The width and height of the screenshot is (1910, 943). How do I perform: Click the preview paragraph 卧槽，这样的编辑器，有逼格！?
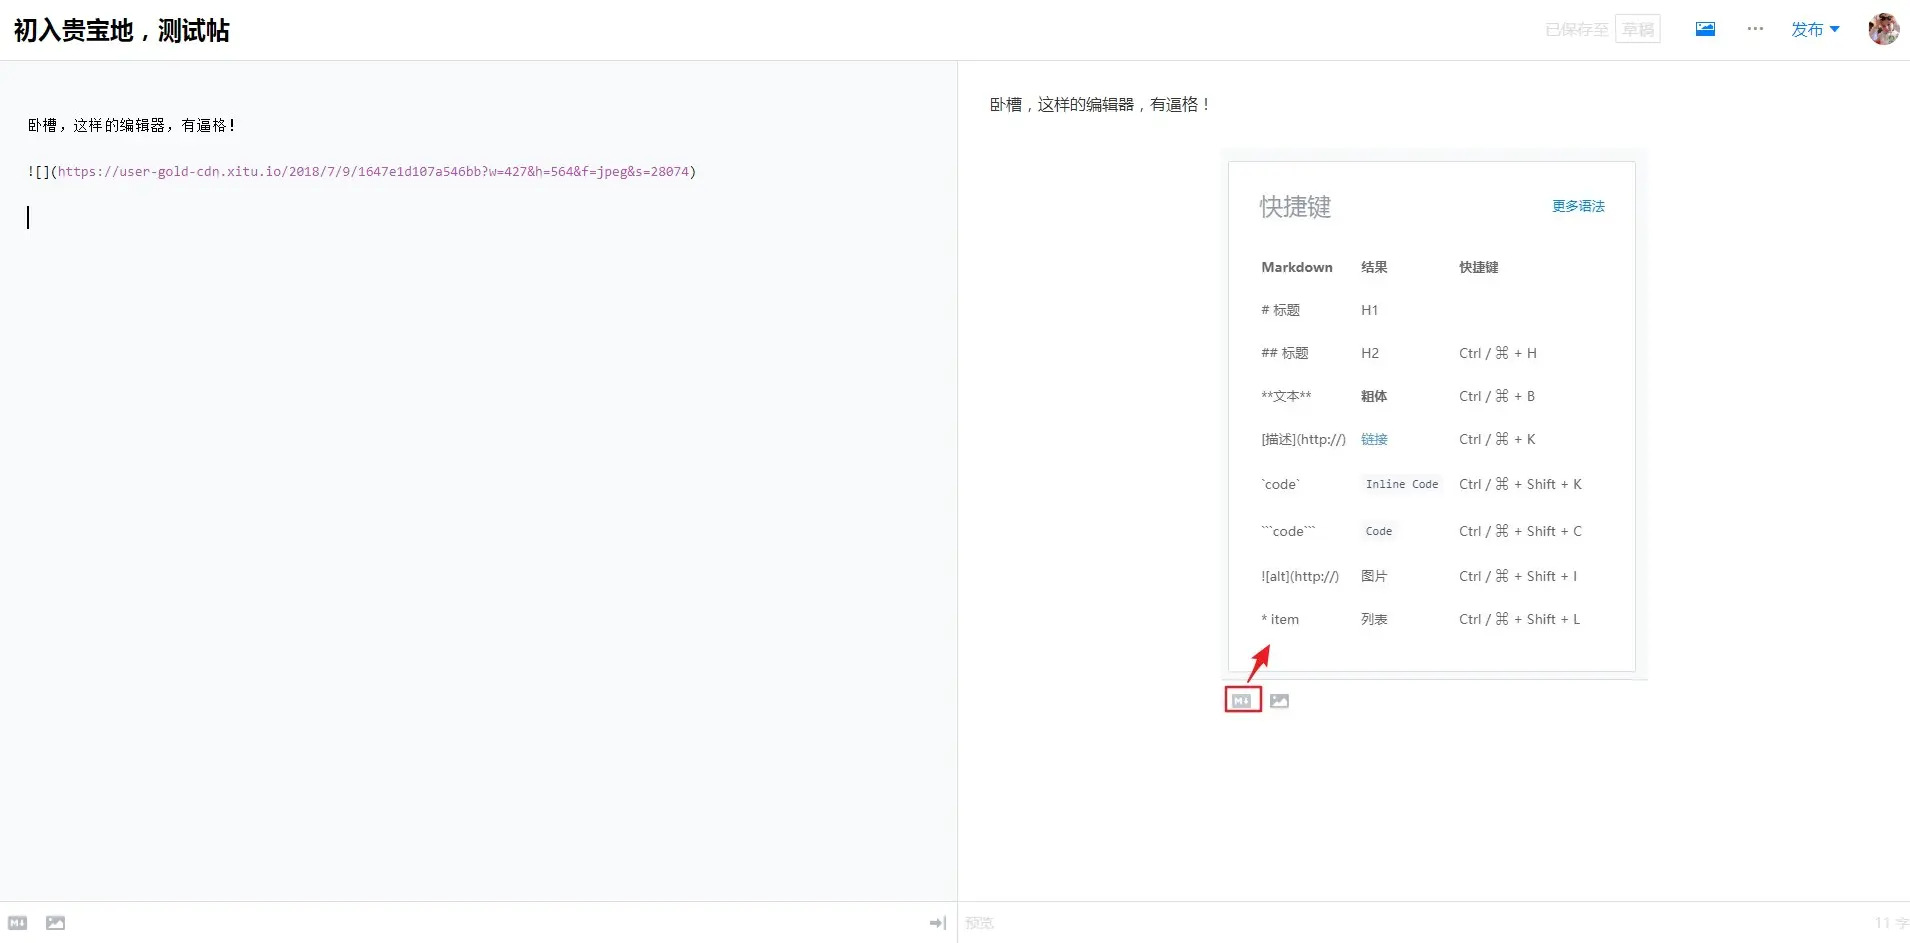pyautogui.click(x=1101, y=104)
